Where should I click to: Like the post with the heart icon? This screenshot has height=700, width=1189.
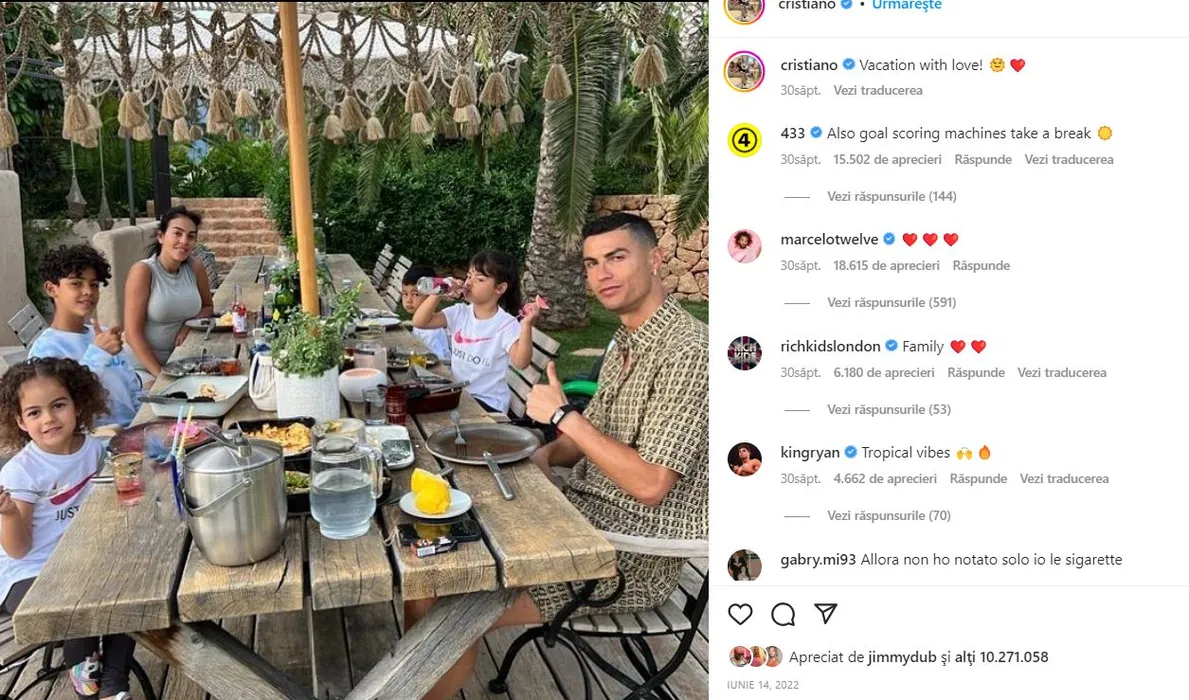tap(740, 614)
